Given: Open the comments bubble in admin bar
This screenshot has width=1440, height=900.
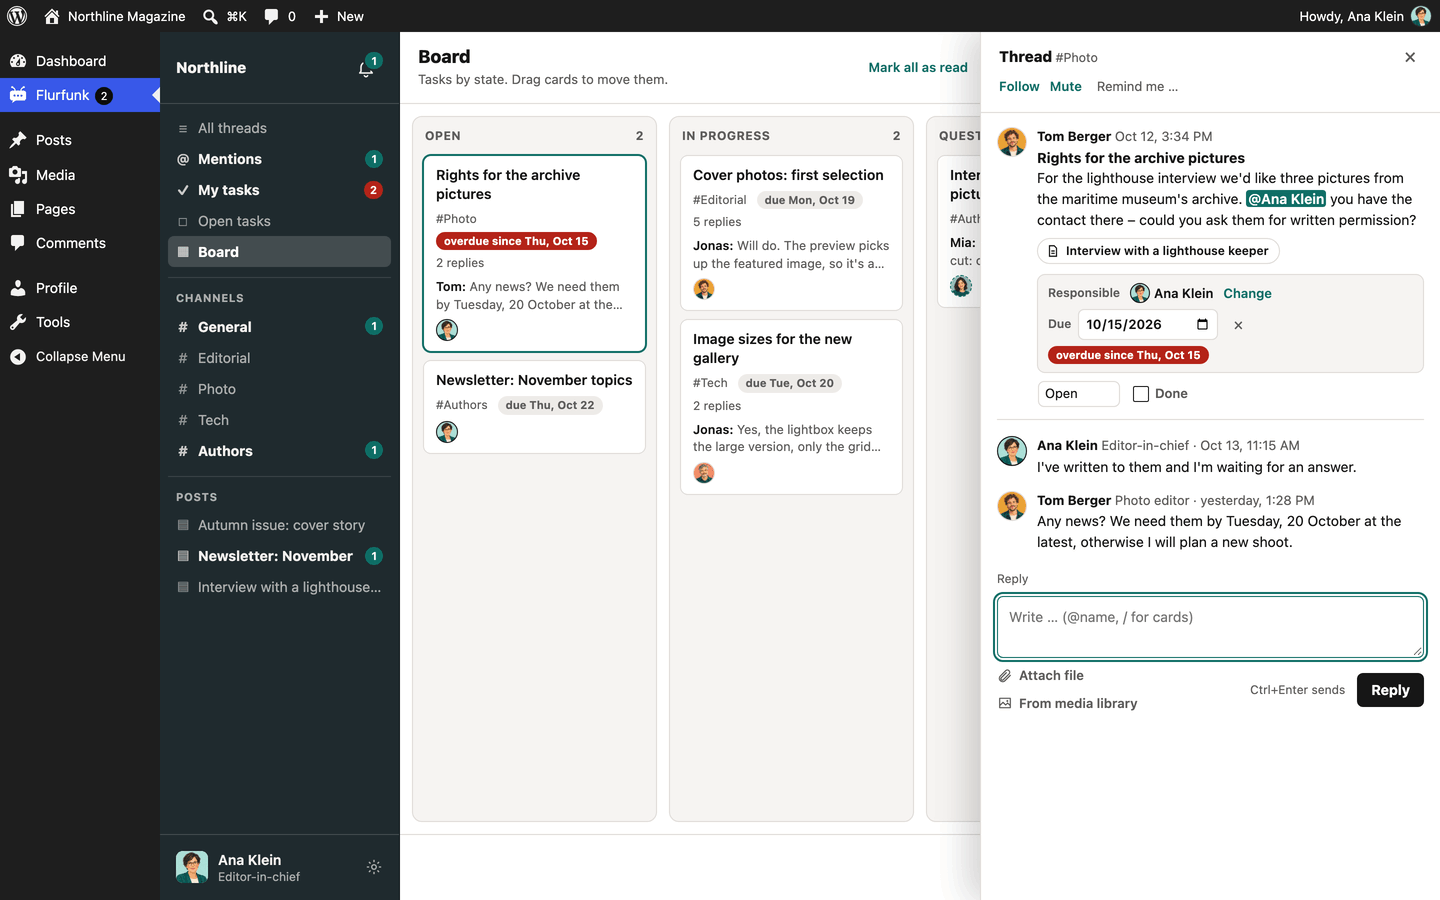Looking at the screenshot, I should point(271,16).
